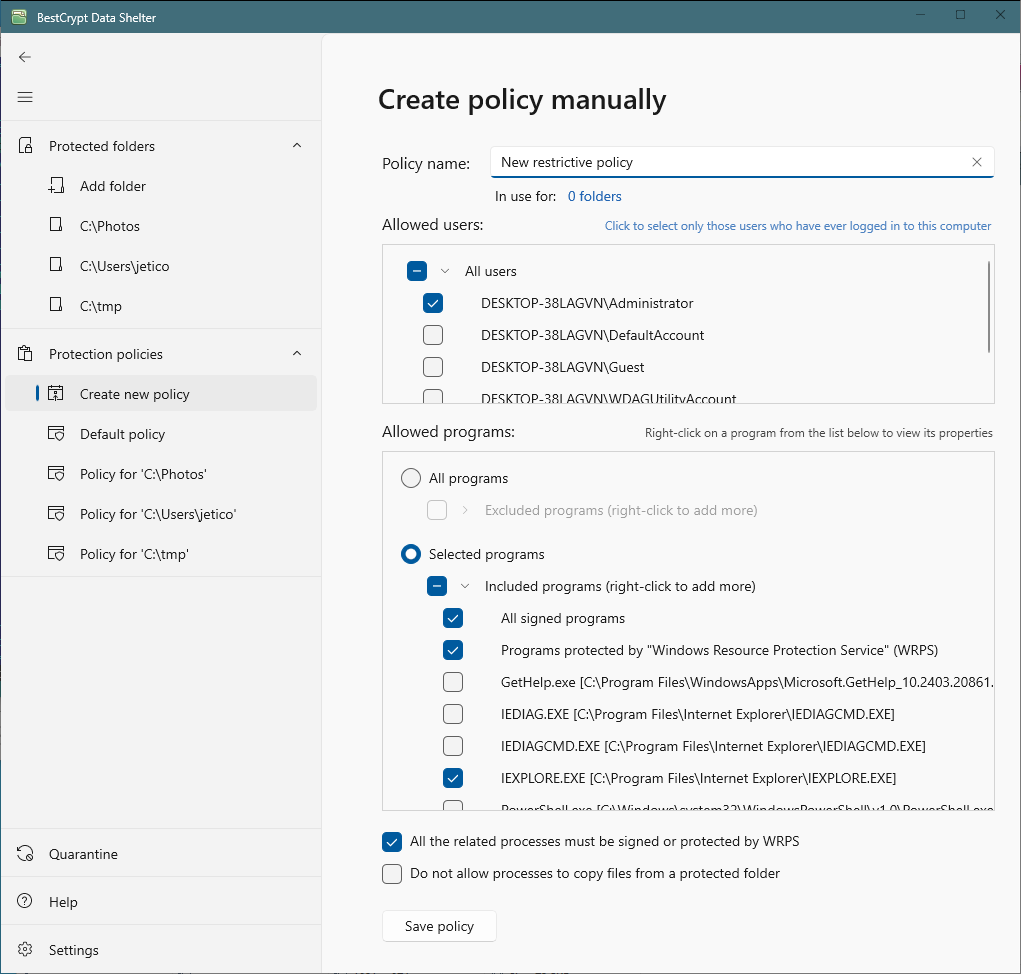Uncheck DESKTOP-38LAGVN\Administrator user
The image size is (1021, 974).
[x=433, y=303]
